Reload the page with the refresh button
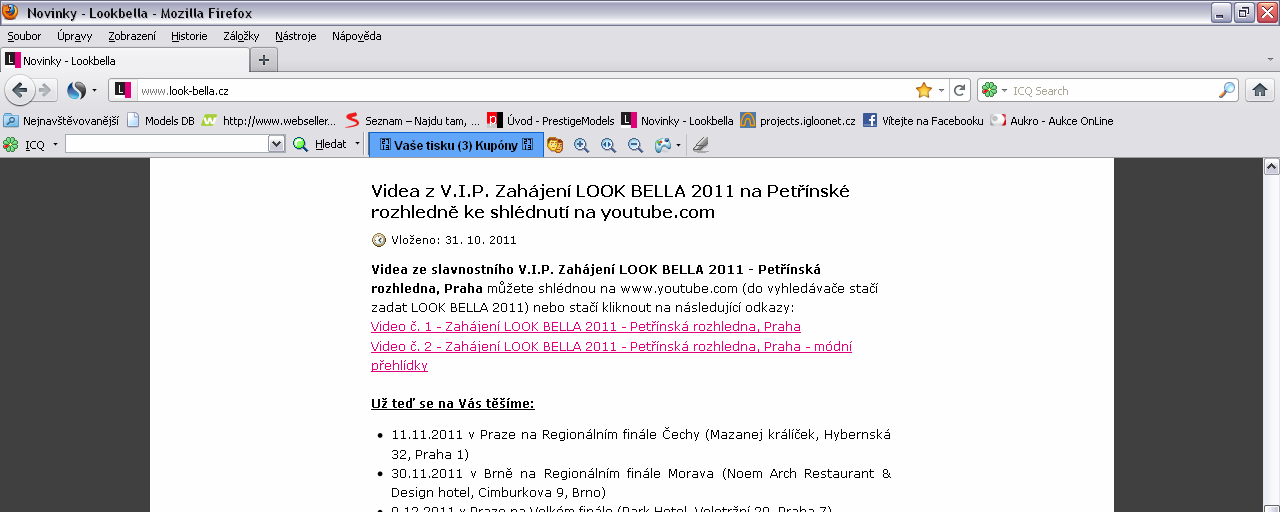The height and width of the screenshot is (512, 1280). pos(960,90)
